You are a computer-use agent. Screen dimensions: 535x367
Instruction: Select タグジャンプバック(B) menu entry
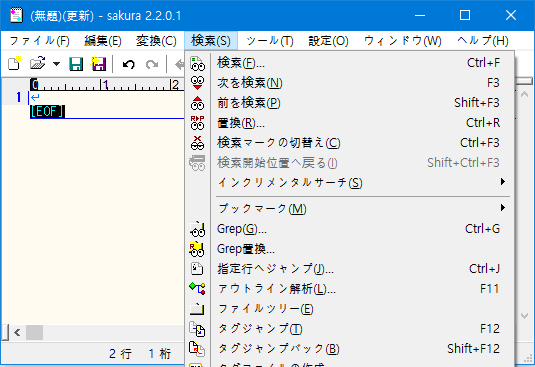(349, 349)
